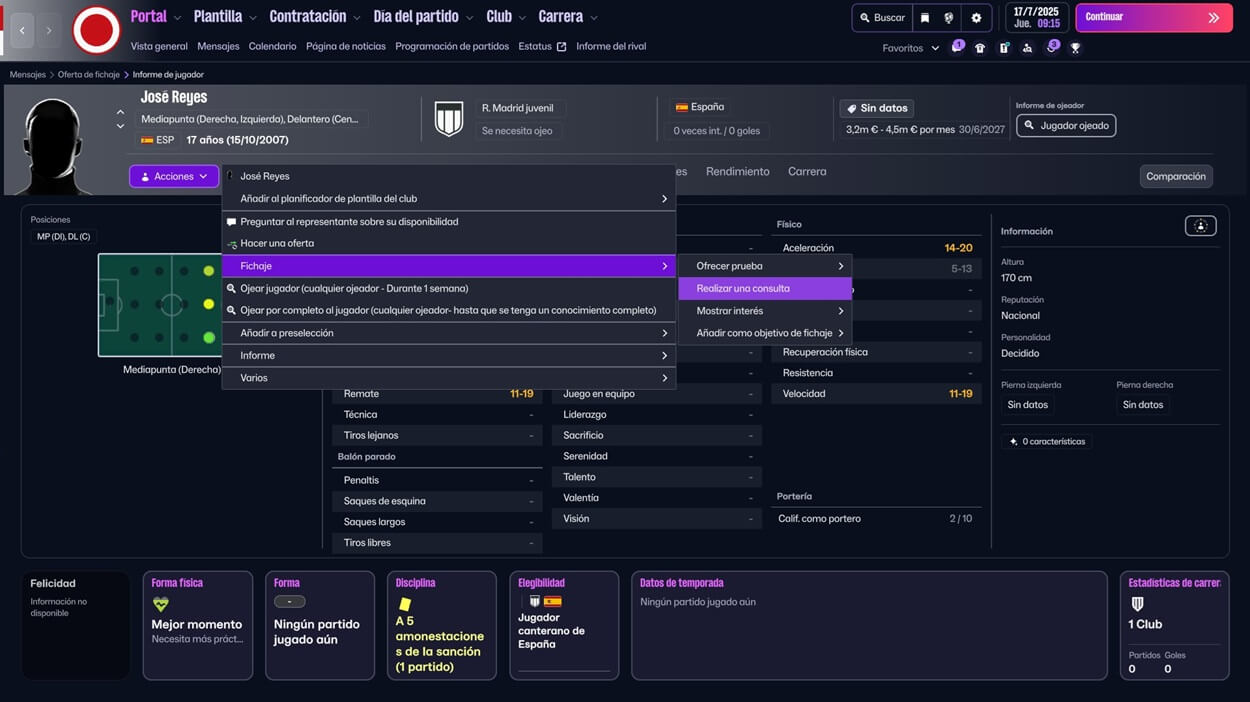Open the settings gear icon
This screenshot has width=1250, height=702.
976,18
